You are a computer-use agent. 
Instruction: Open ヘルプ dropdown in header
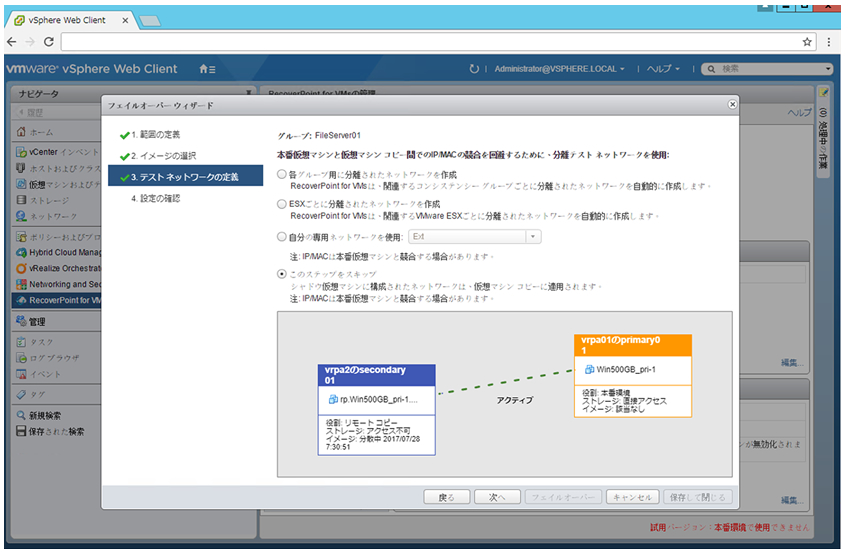(x=663, y=69)
